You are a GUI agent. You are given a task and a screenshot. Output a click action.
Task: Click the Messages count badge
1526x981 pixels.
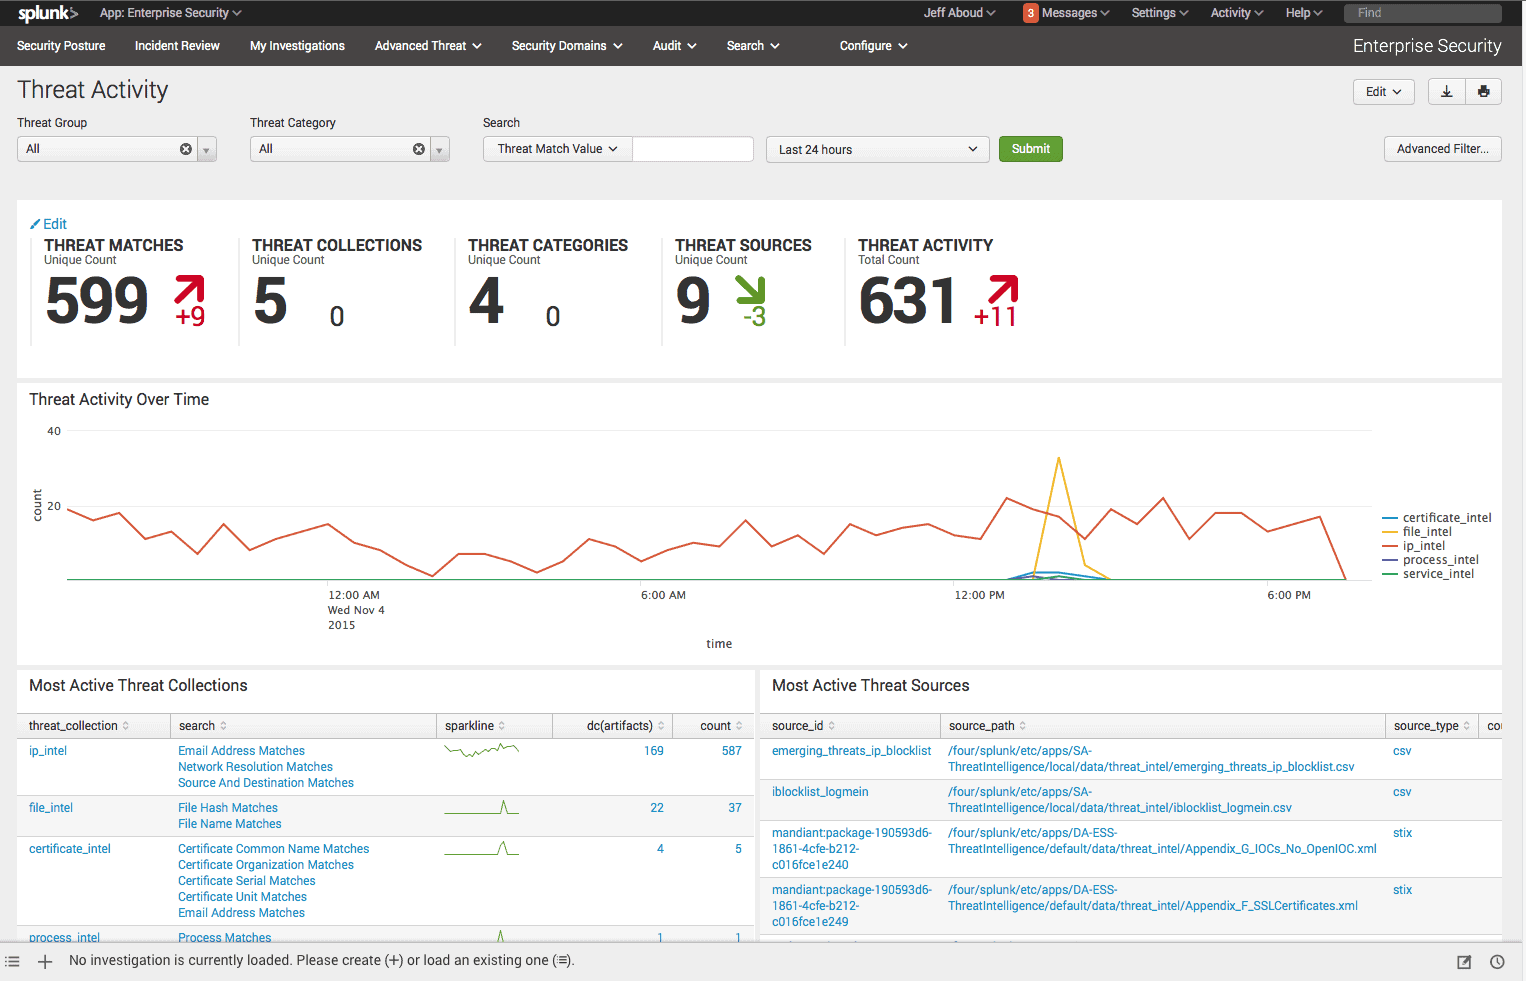(1030, 13)
